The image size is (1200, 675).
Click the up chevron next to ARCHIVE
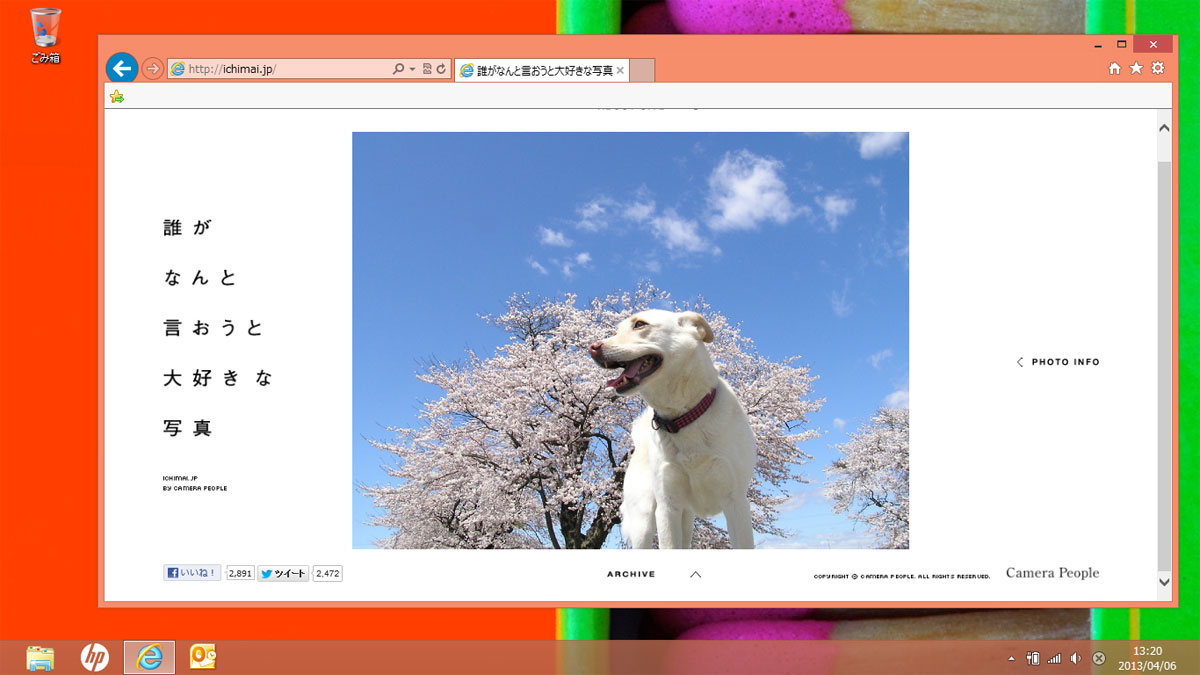click(x=696, y=574)
